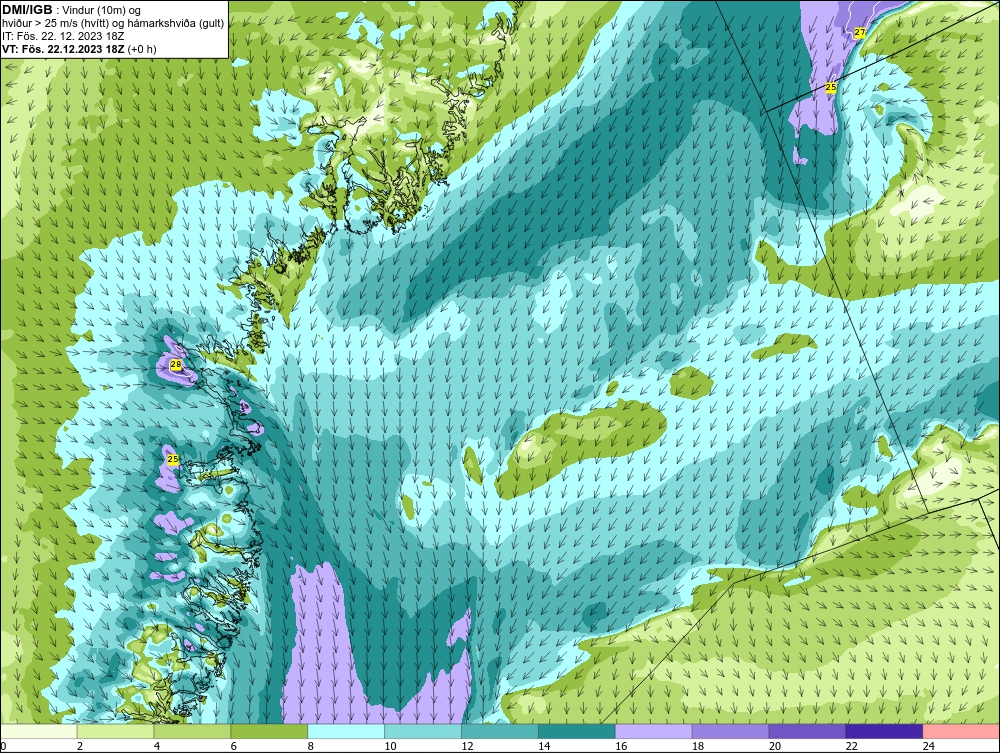The image size is (1000, 753).
Task: Click the "25" gust marker on the Greenland west coast
Action: coord(173,459)
